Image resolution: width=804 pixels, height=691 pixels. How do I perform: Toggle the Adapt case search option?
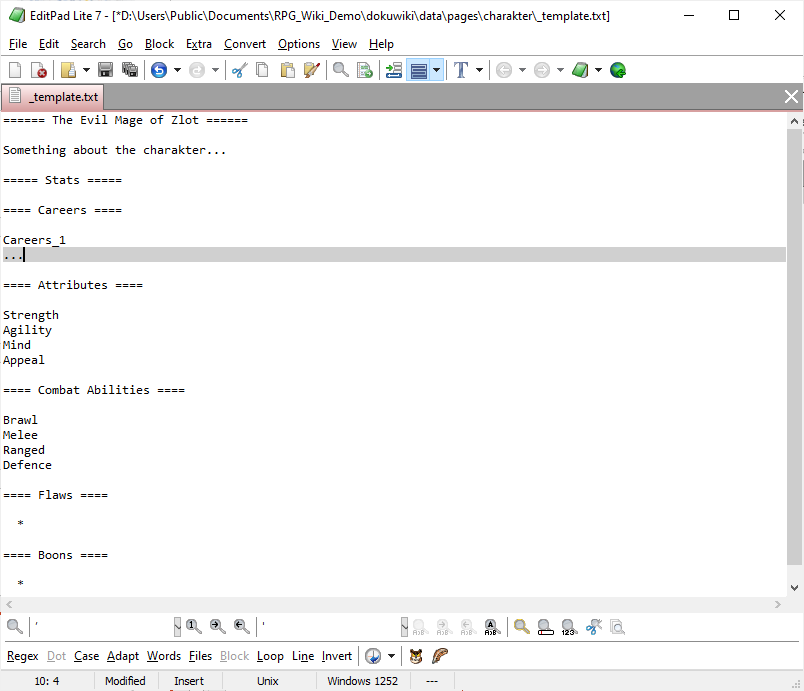123,656
